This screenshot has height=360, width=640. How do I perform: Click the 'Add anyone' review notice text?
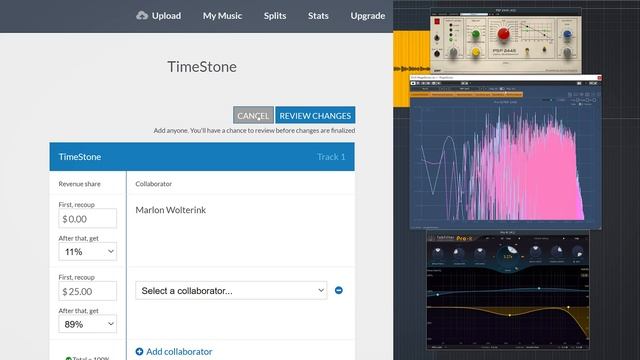(254, 130)
